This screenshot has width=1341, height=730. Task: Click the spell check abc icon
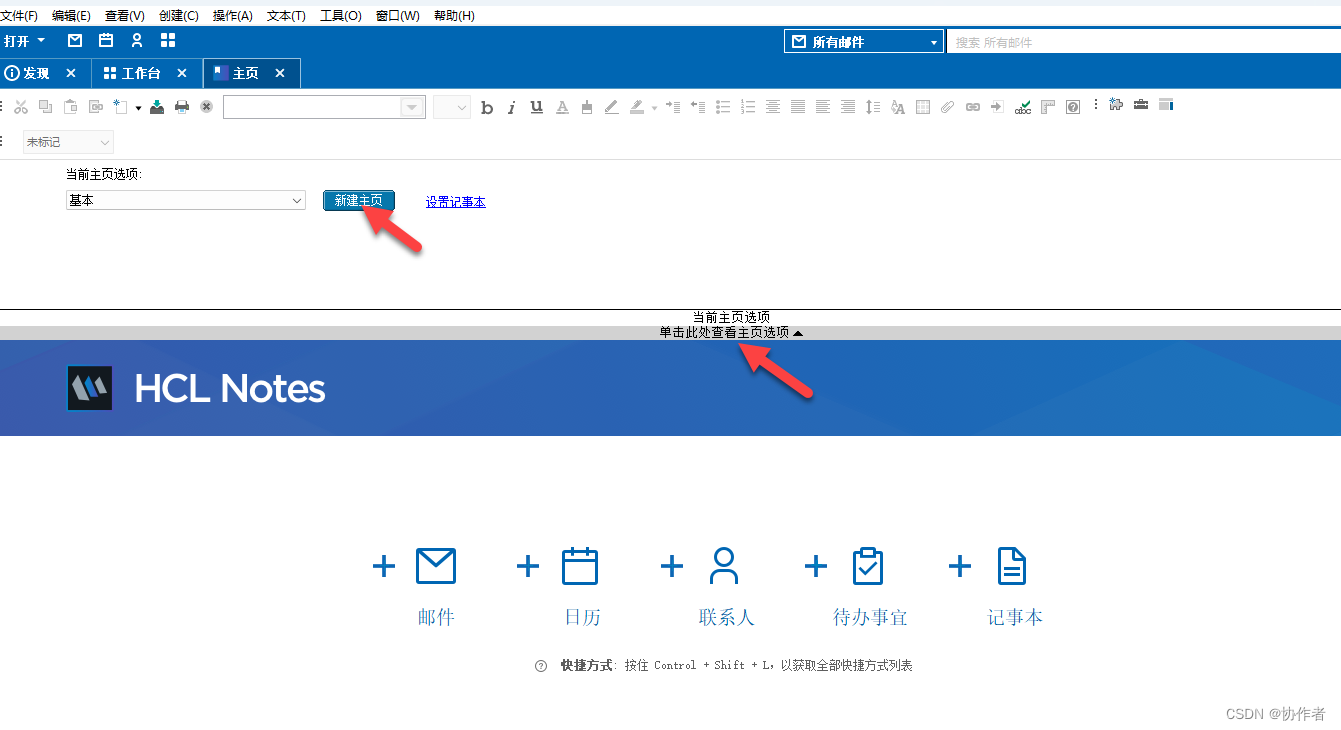(x=1023, y=107)
